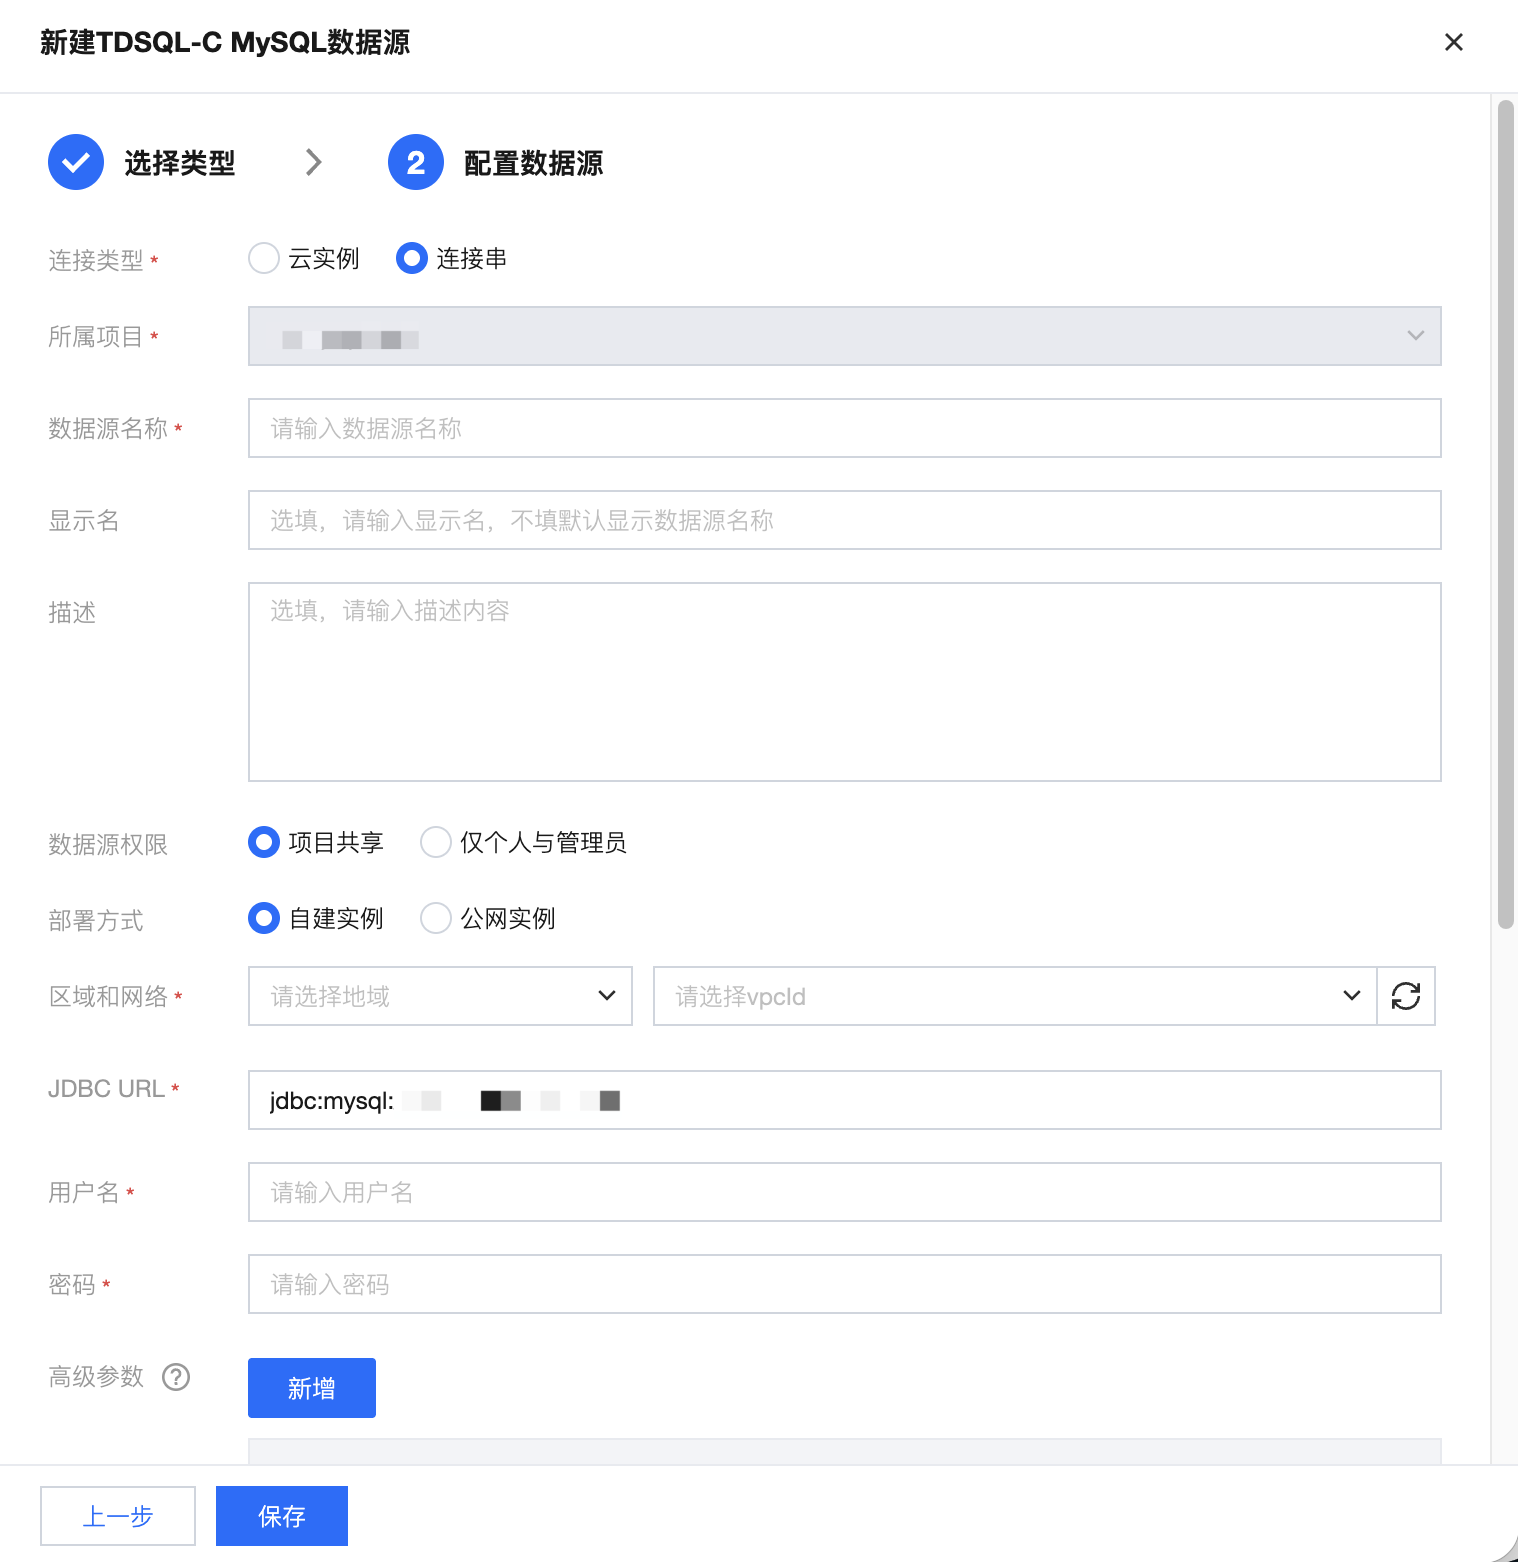Click the JDBC URL input field

tap(845, 1100)
